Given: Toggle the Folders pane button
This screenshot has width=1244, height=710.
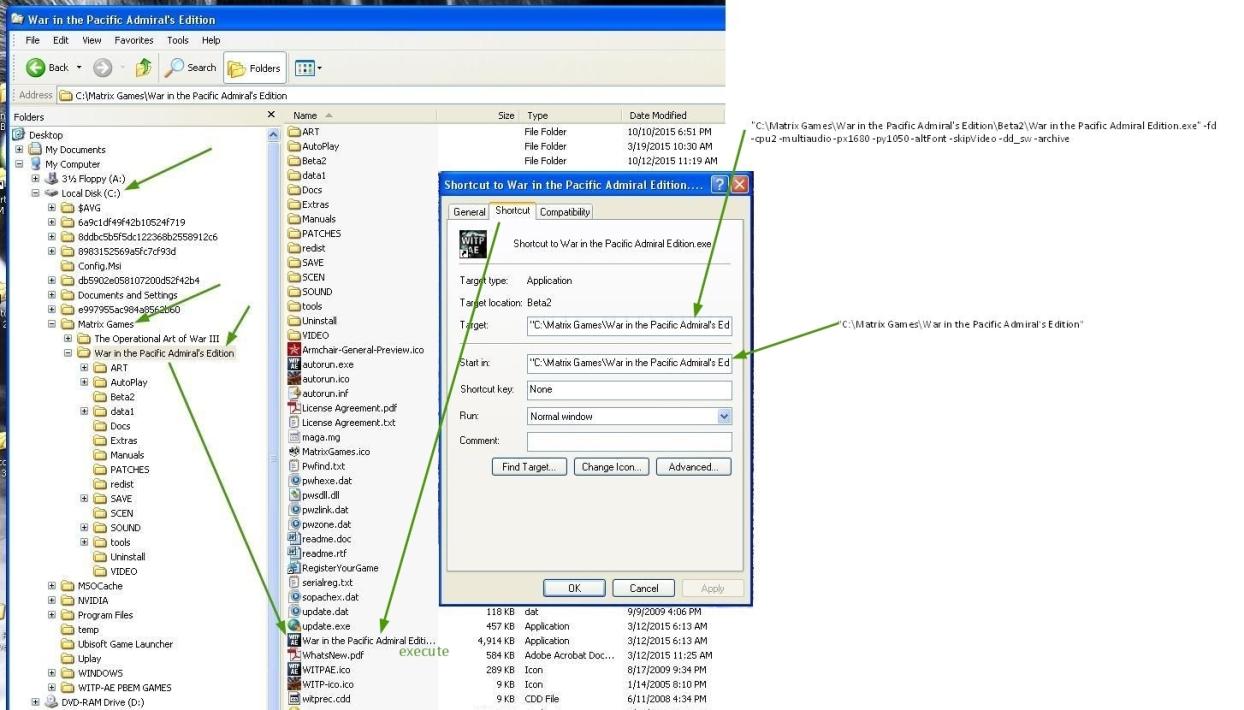Looking at the screenshot, I should [x=253, y=68].
